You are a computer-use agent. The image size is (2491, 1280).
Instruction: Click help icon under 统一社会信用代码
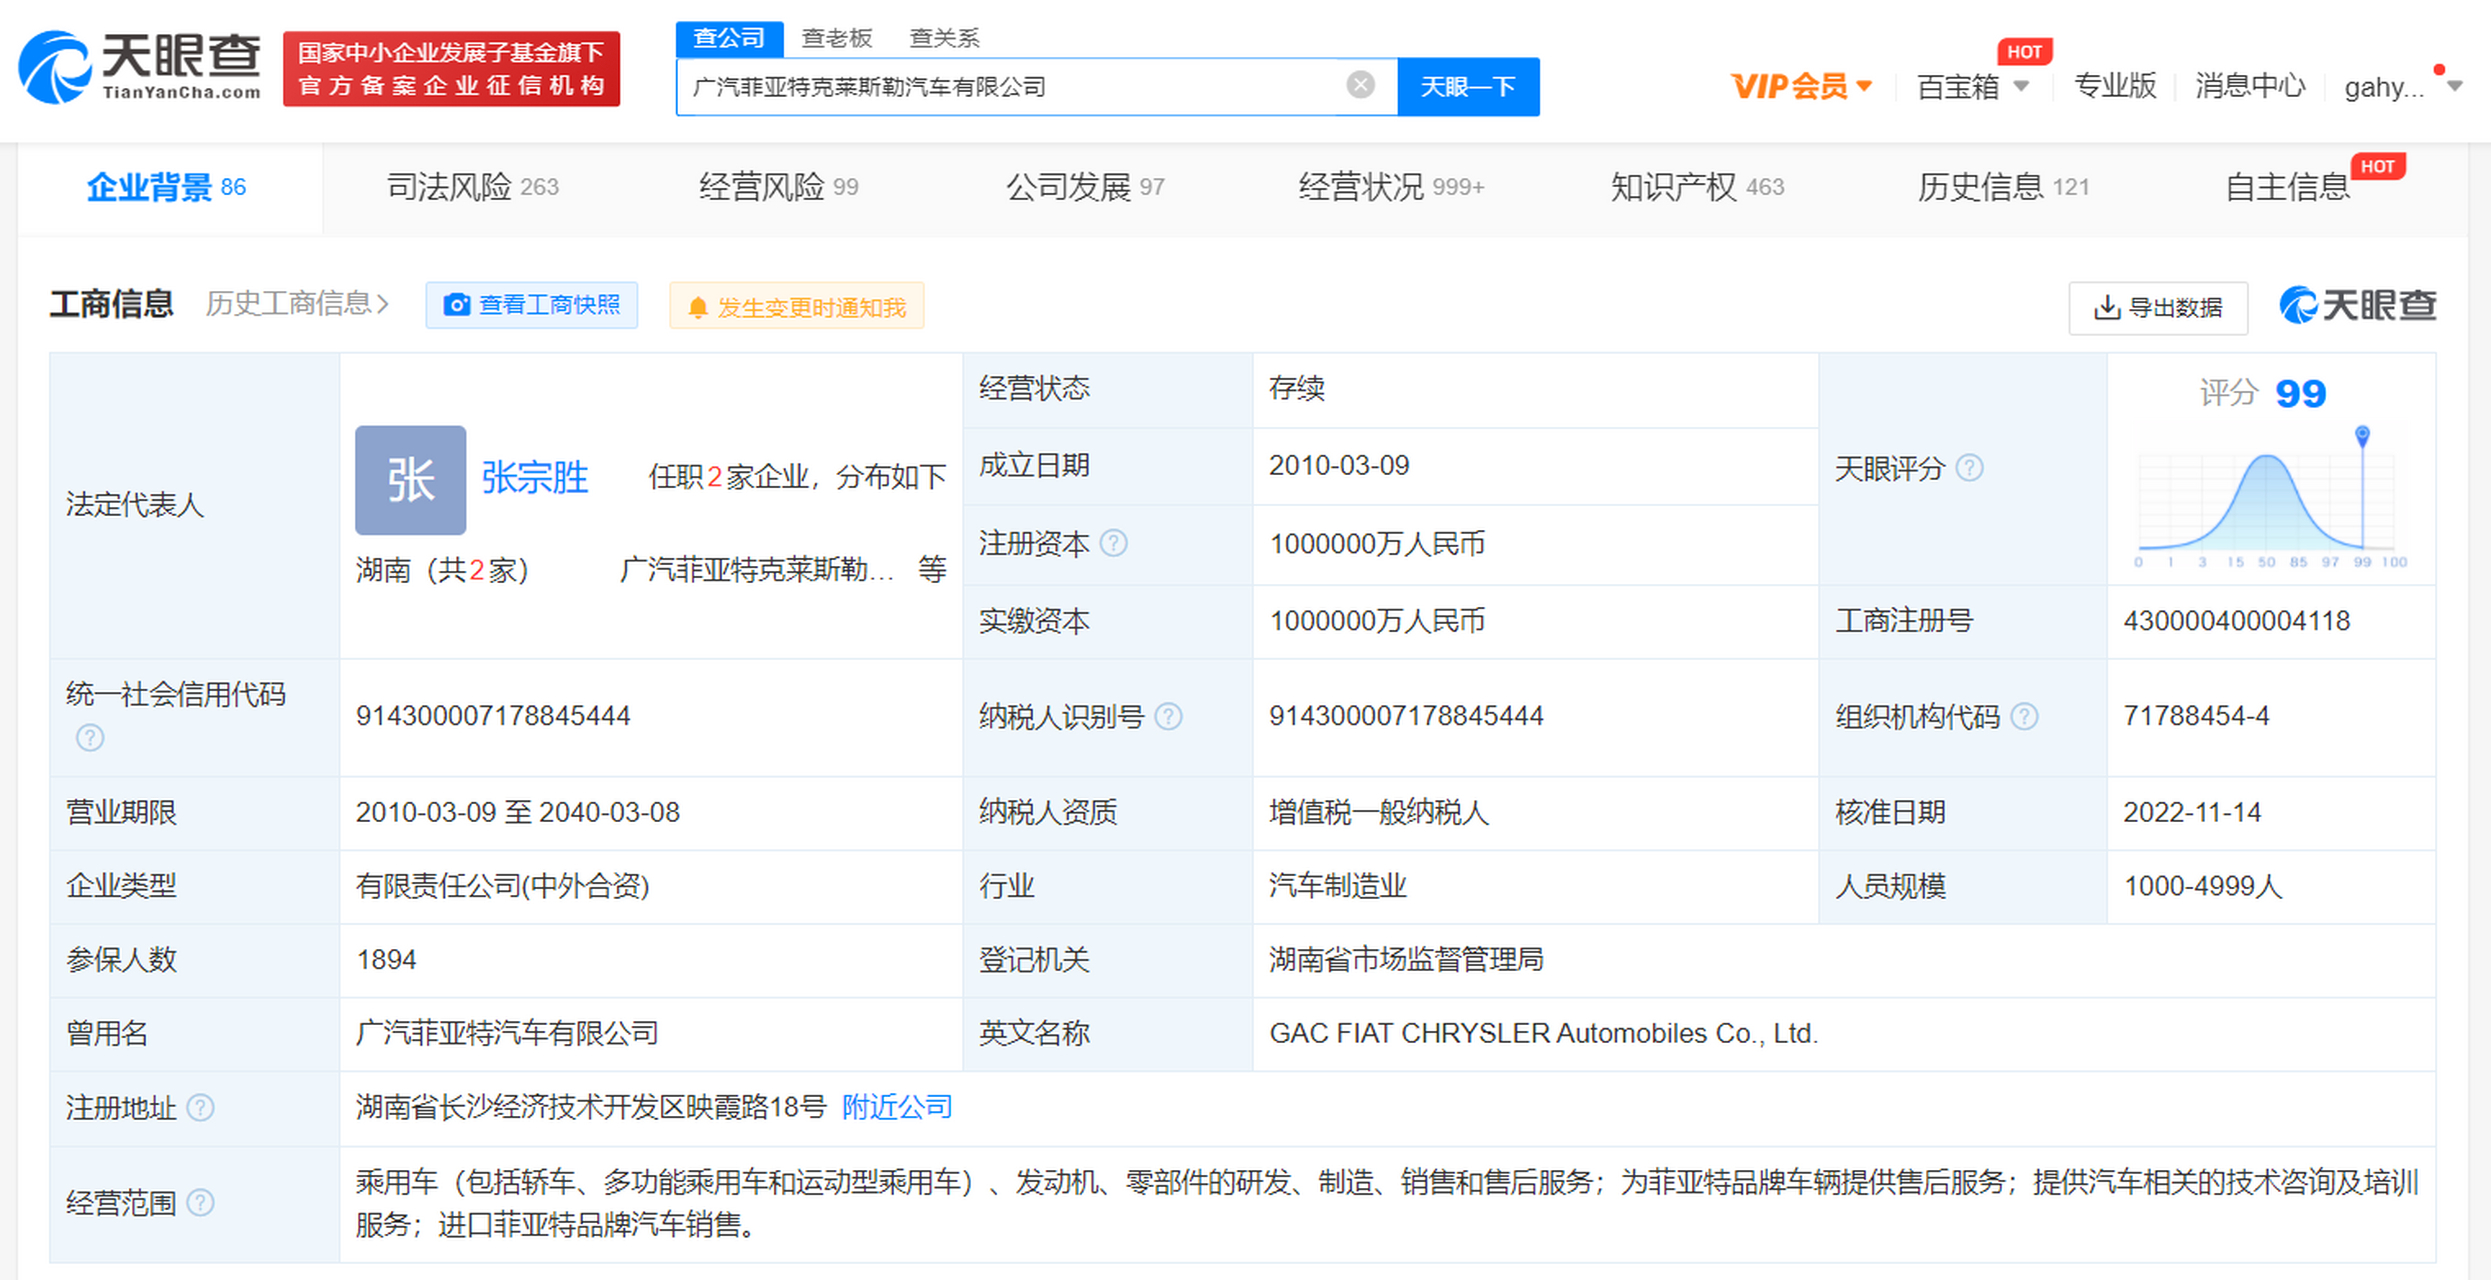pos(90,738)
